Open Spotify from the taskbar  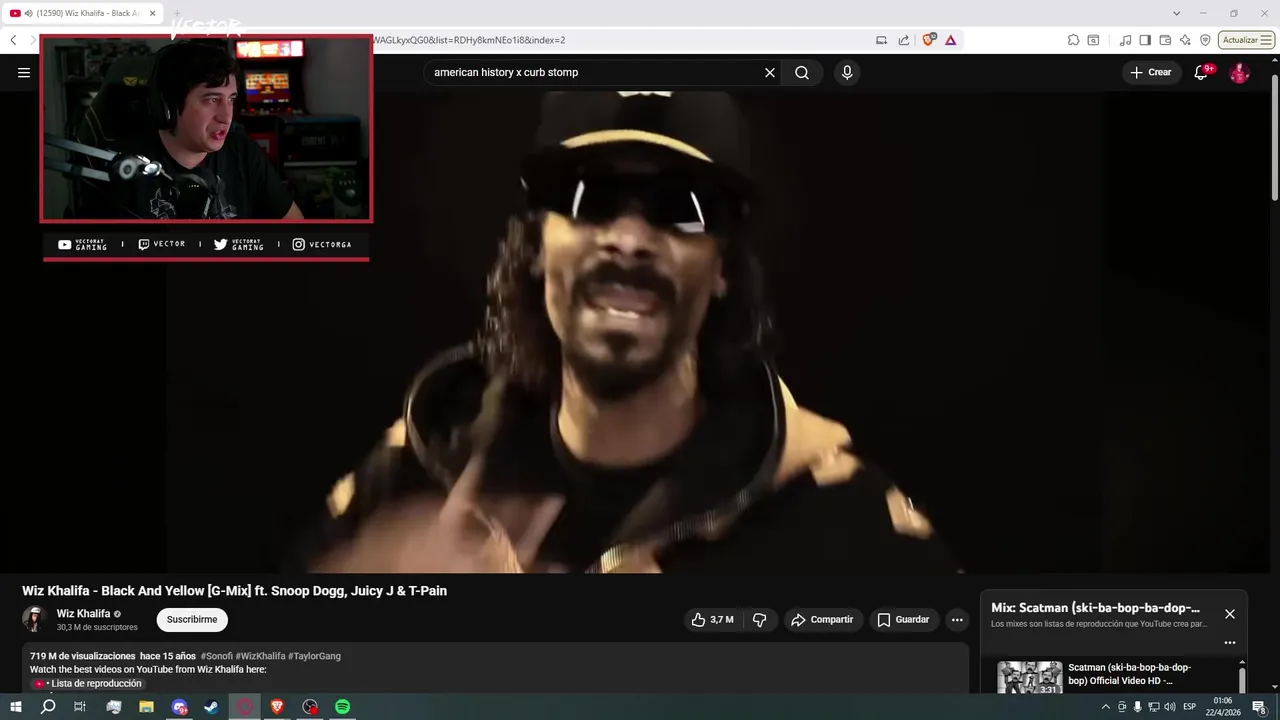pos(343,707)
